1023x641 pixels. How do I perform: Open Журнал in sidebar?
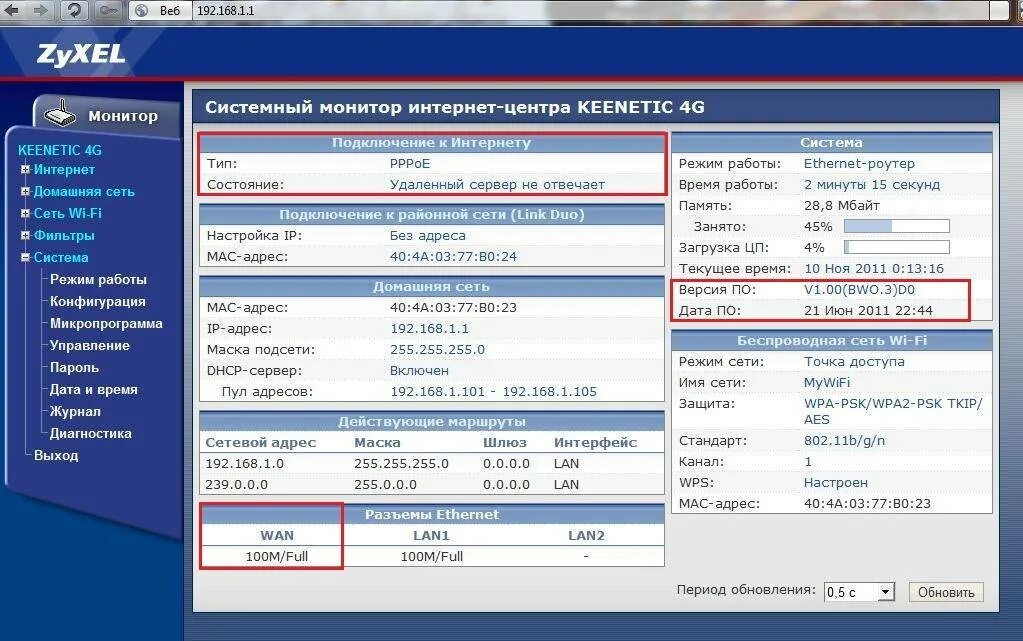(75, 411)
